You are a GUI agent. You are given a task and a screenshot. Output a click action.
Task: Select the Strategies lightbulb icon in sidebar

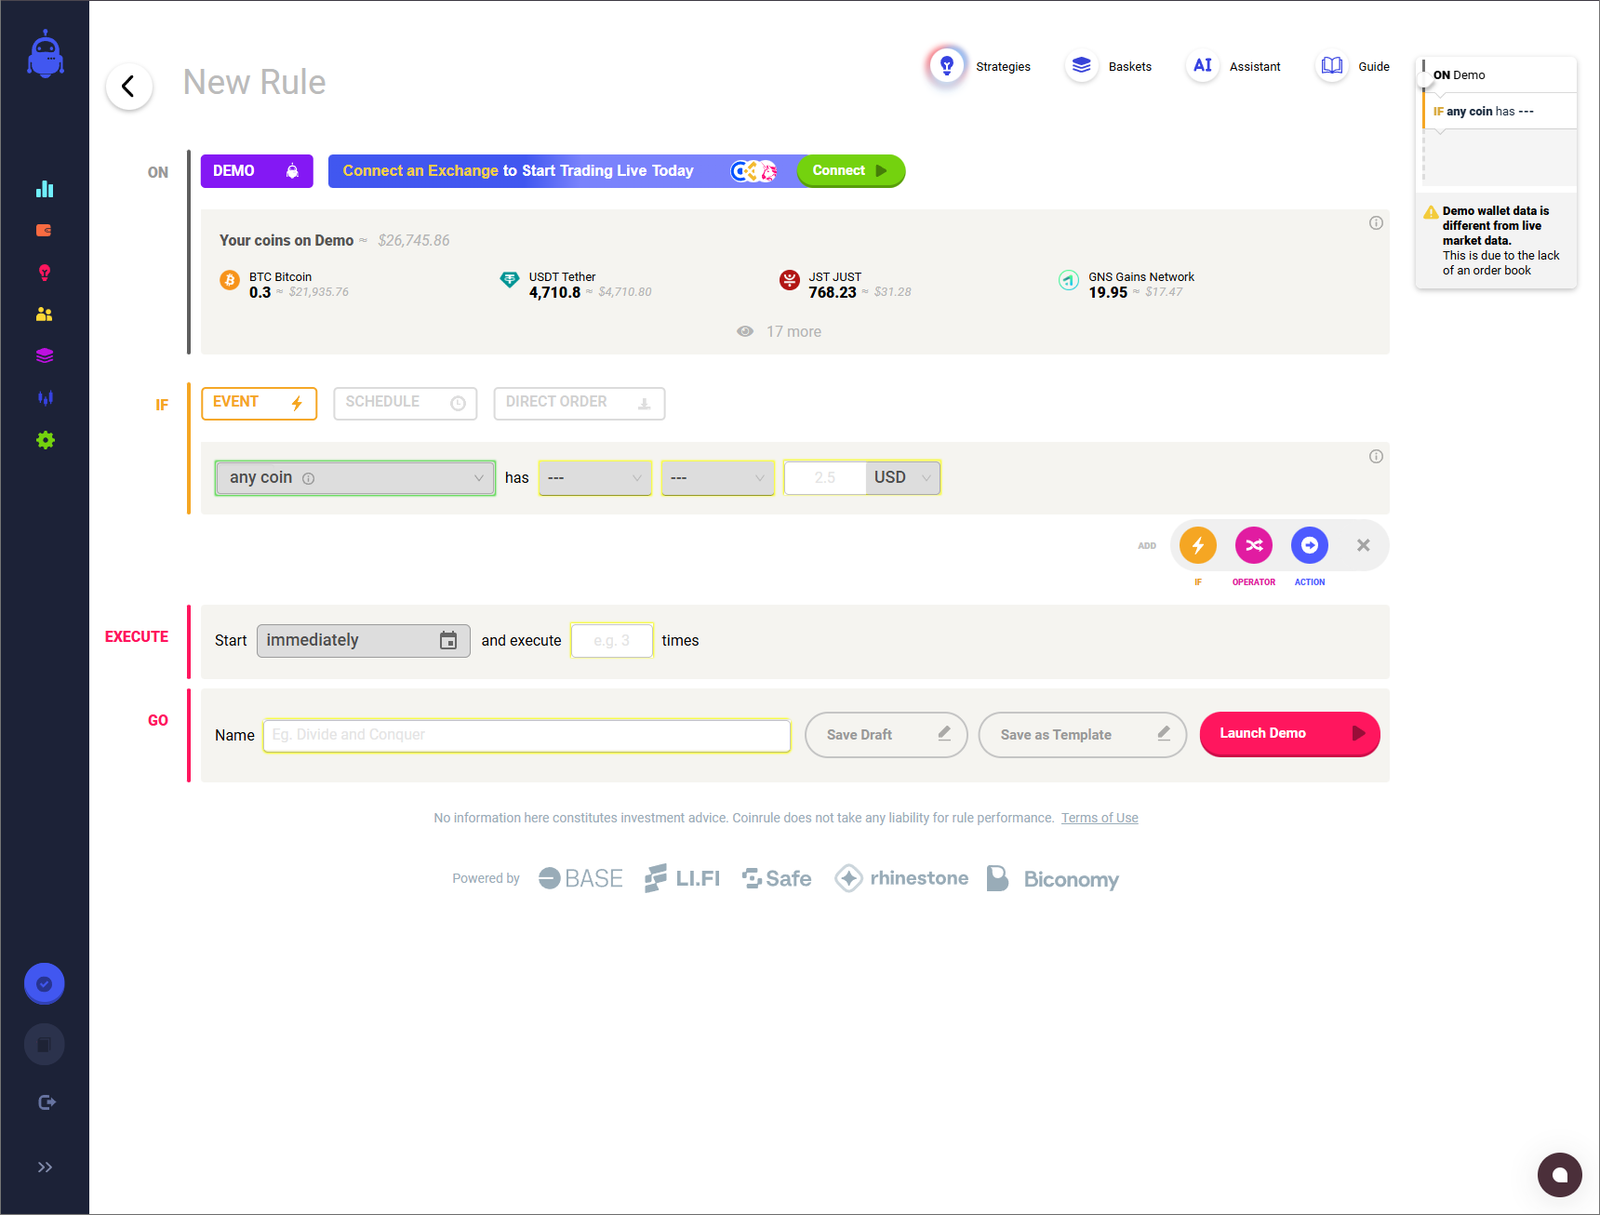(x=44, y=272)
